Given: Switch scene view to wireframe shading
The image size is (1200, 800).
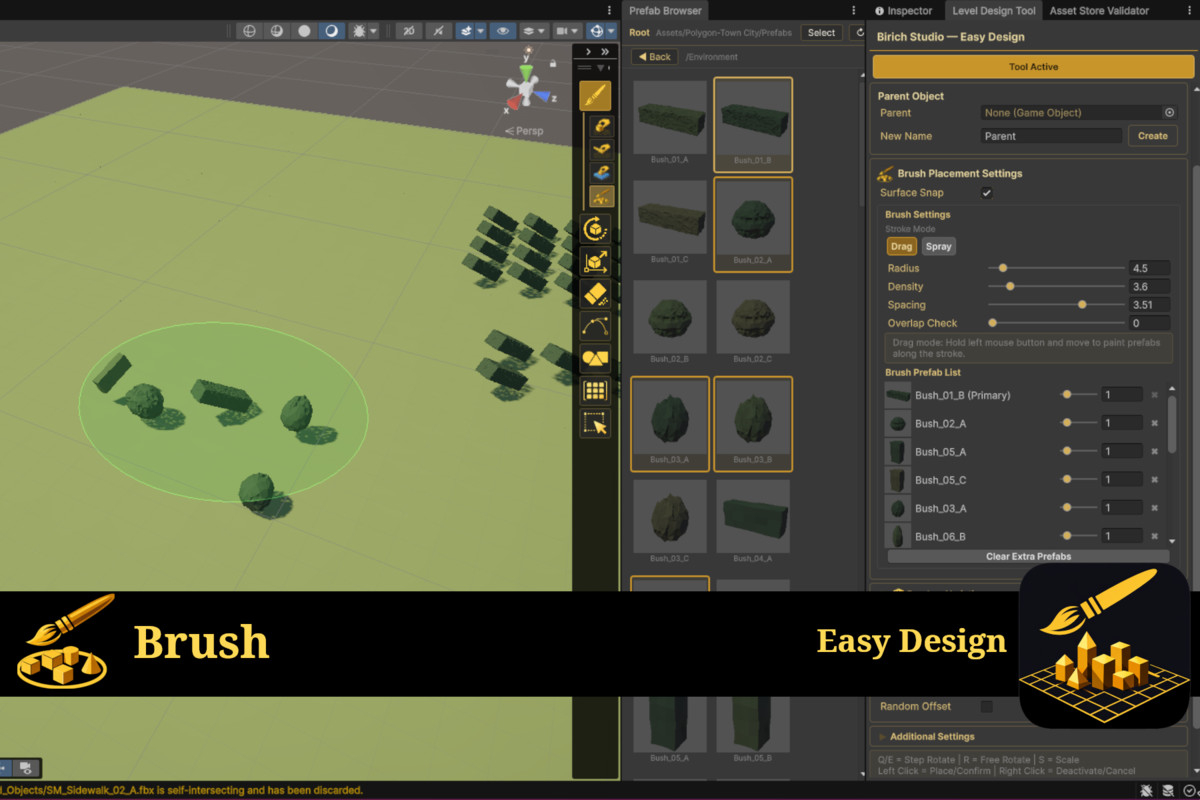Looking at the screenshot, I should (249, 31).
